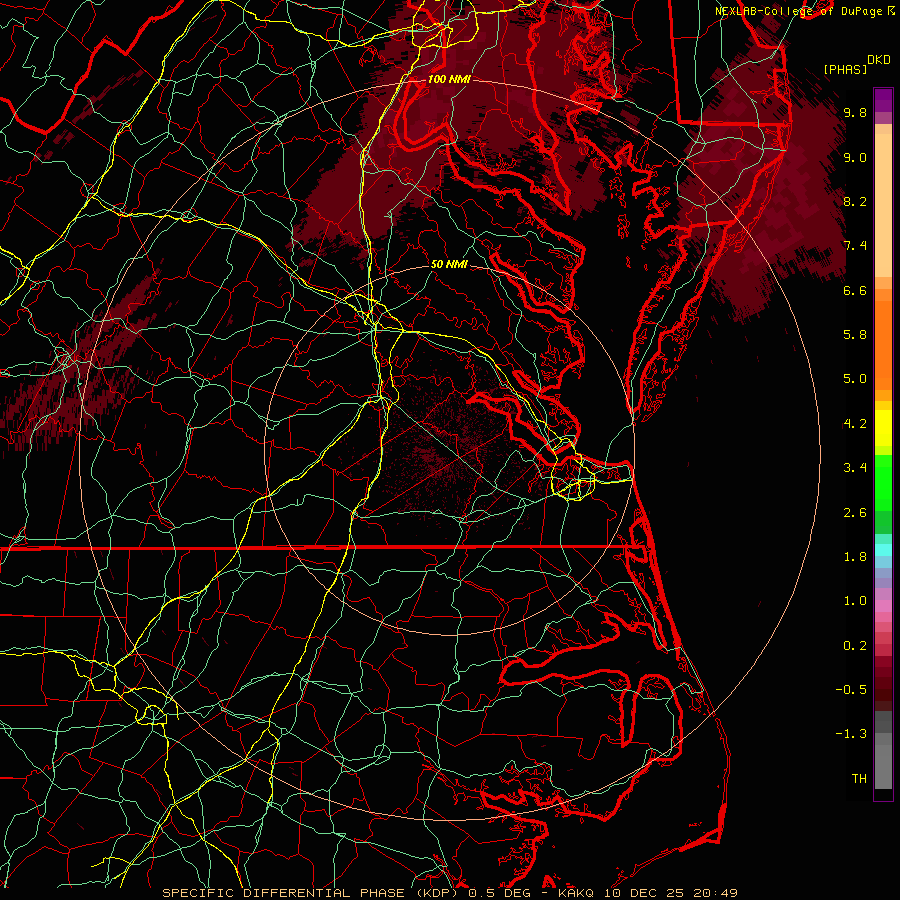
Task: Pick the cyan band on the color scale
Action: click(x=883, y=550)
